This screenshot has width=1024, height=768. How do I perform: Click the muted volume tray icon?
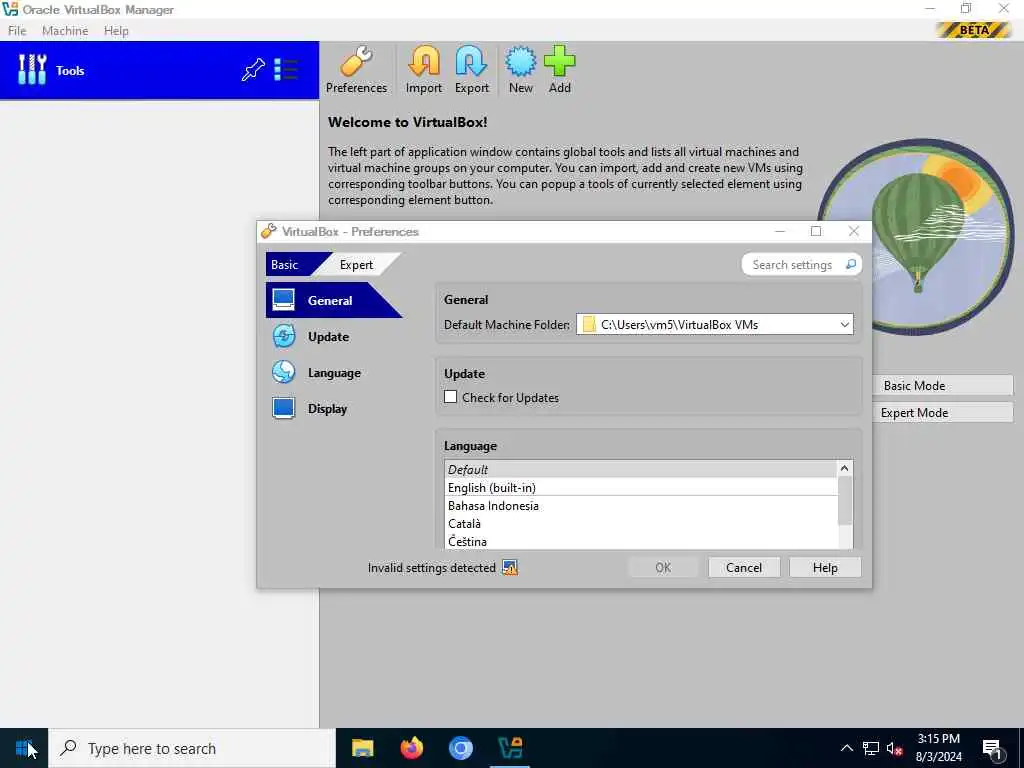tap(894, 748)
